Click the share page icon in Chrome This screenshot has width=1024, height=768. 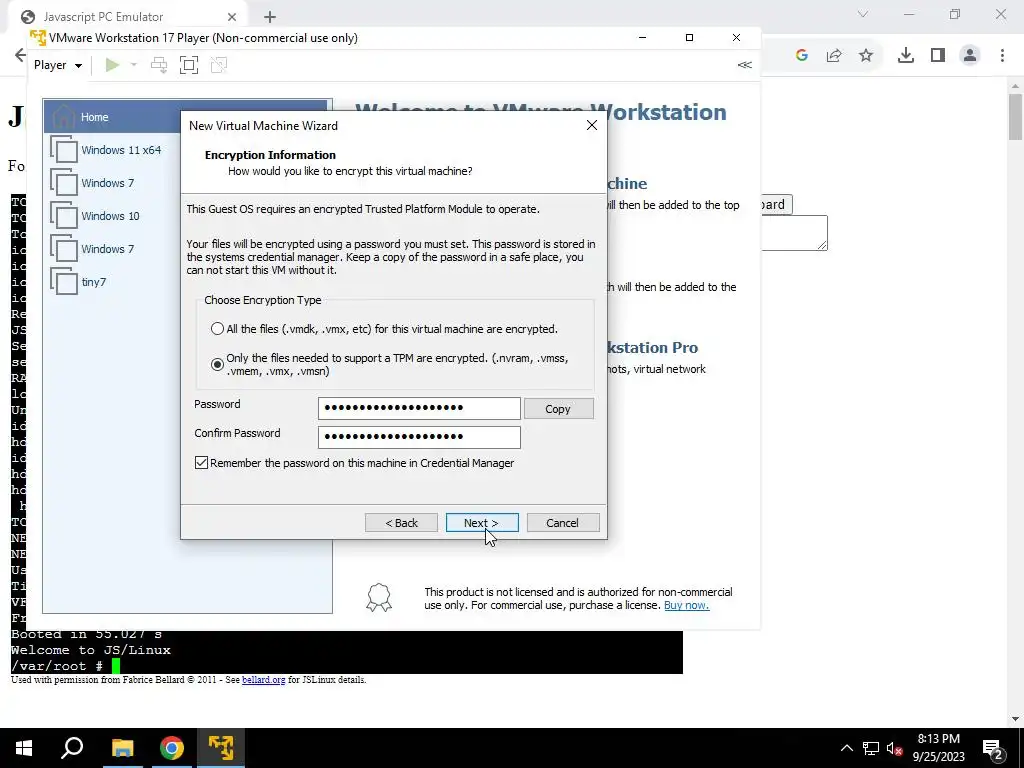point(834,56)
